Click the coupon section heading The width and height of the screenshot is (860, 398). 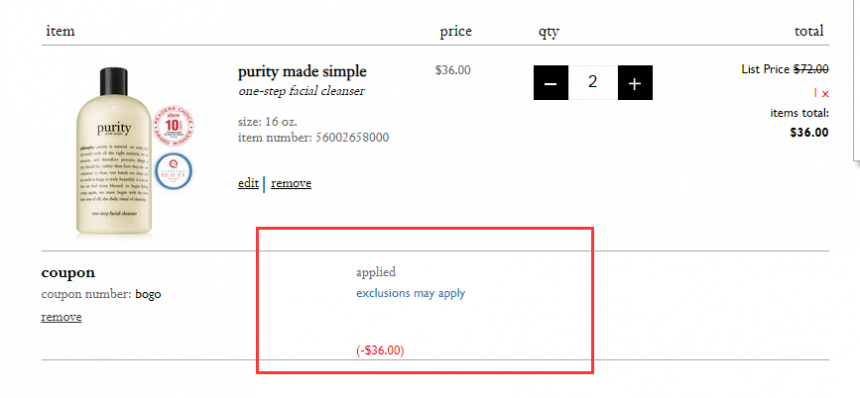[68, 272]
